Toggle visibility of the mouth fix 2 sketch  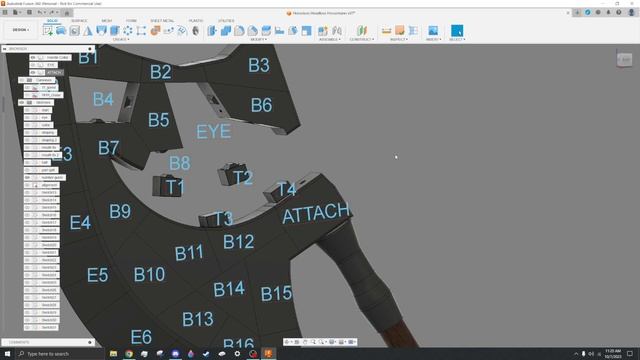28,155
